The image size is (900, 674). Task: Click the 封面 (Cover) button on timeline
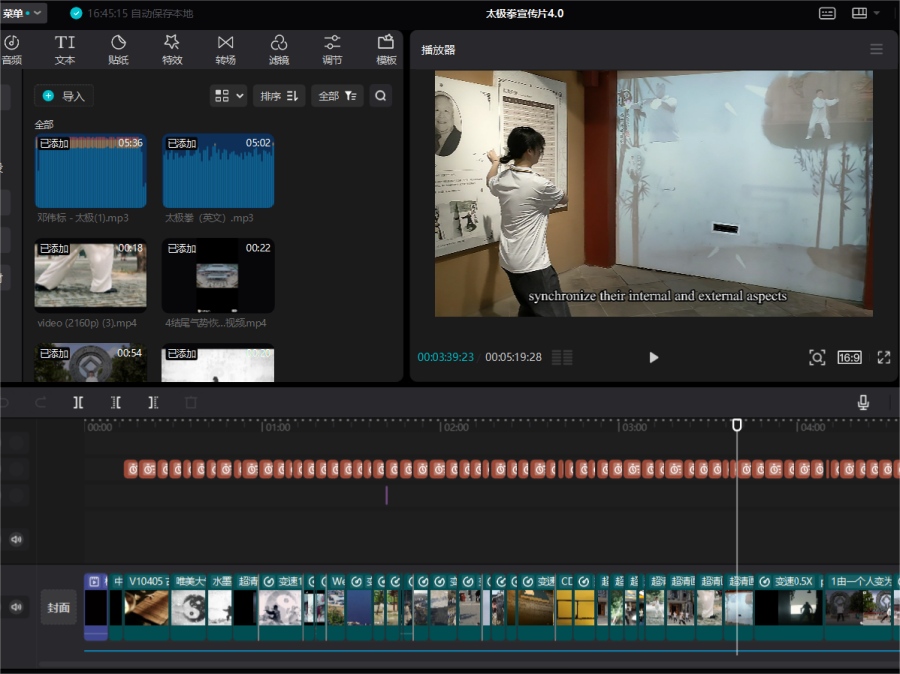click(59, 607)
